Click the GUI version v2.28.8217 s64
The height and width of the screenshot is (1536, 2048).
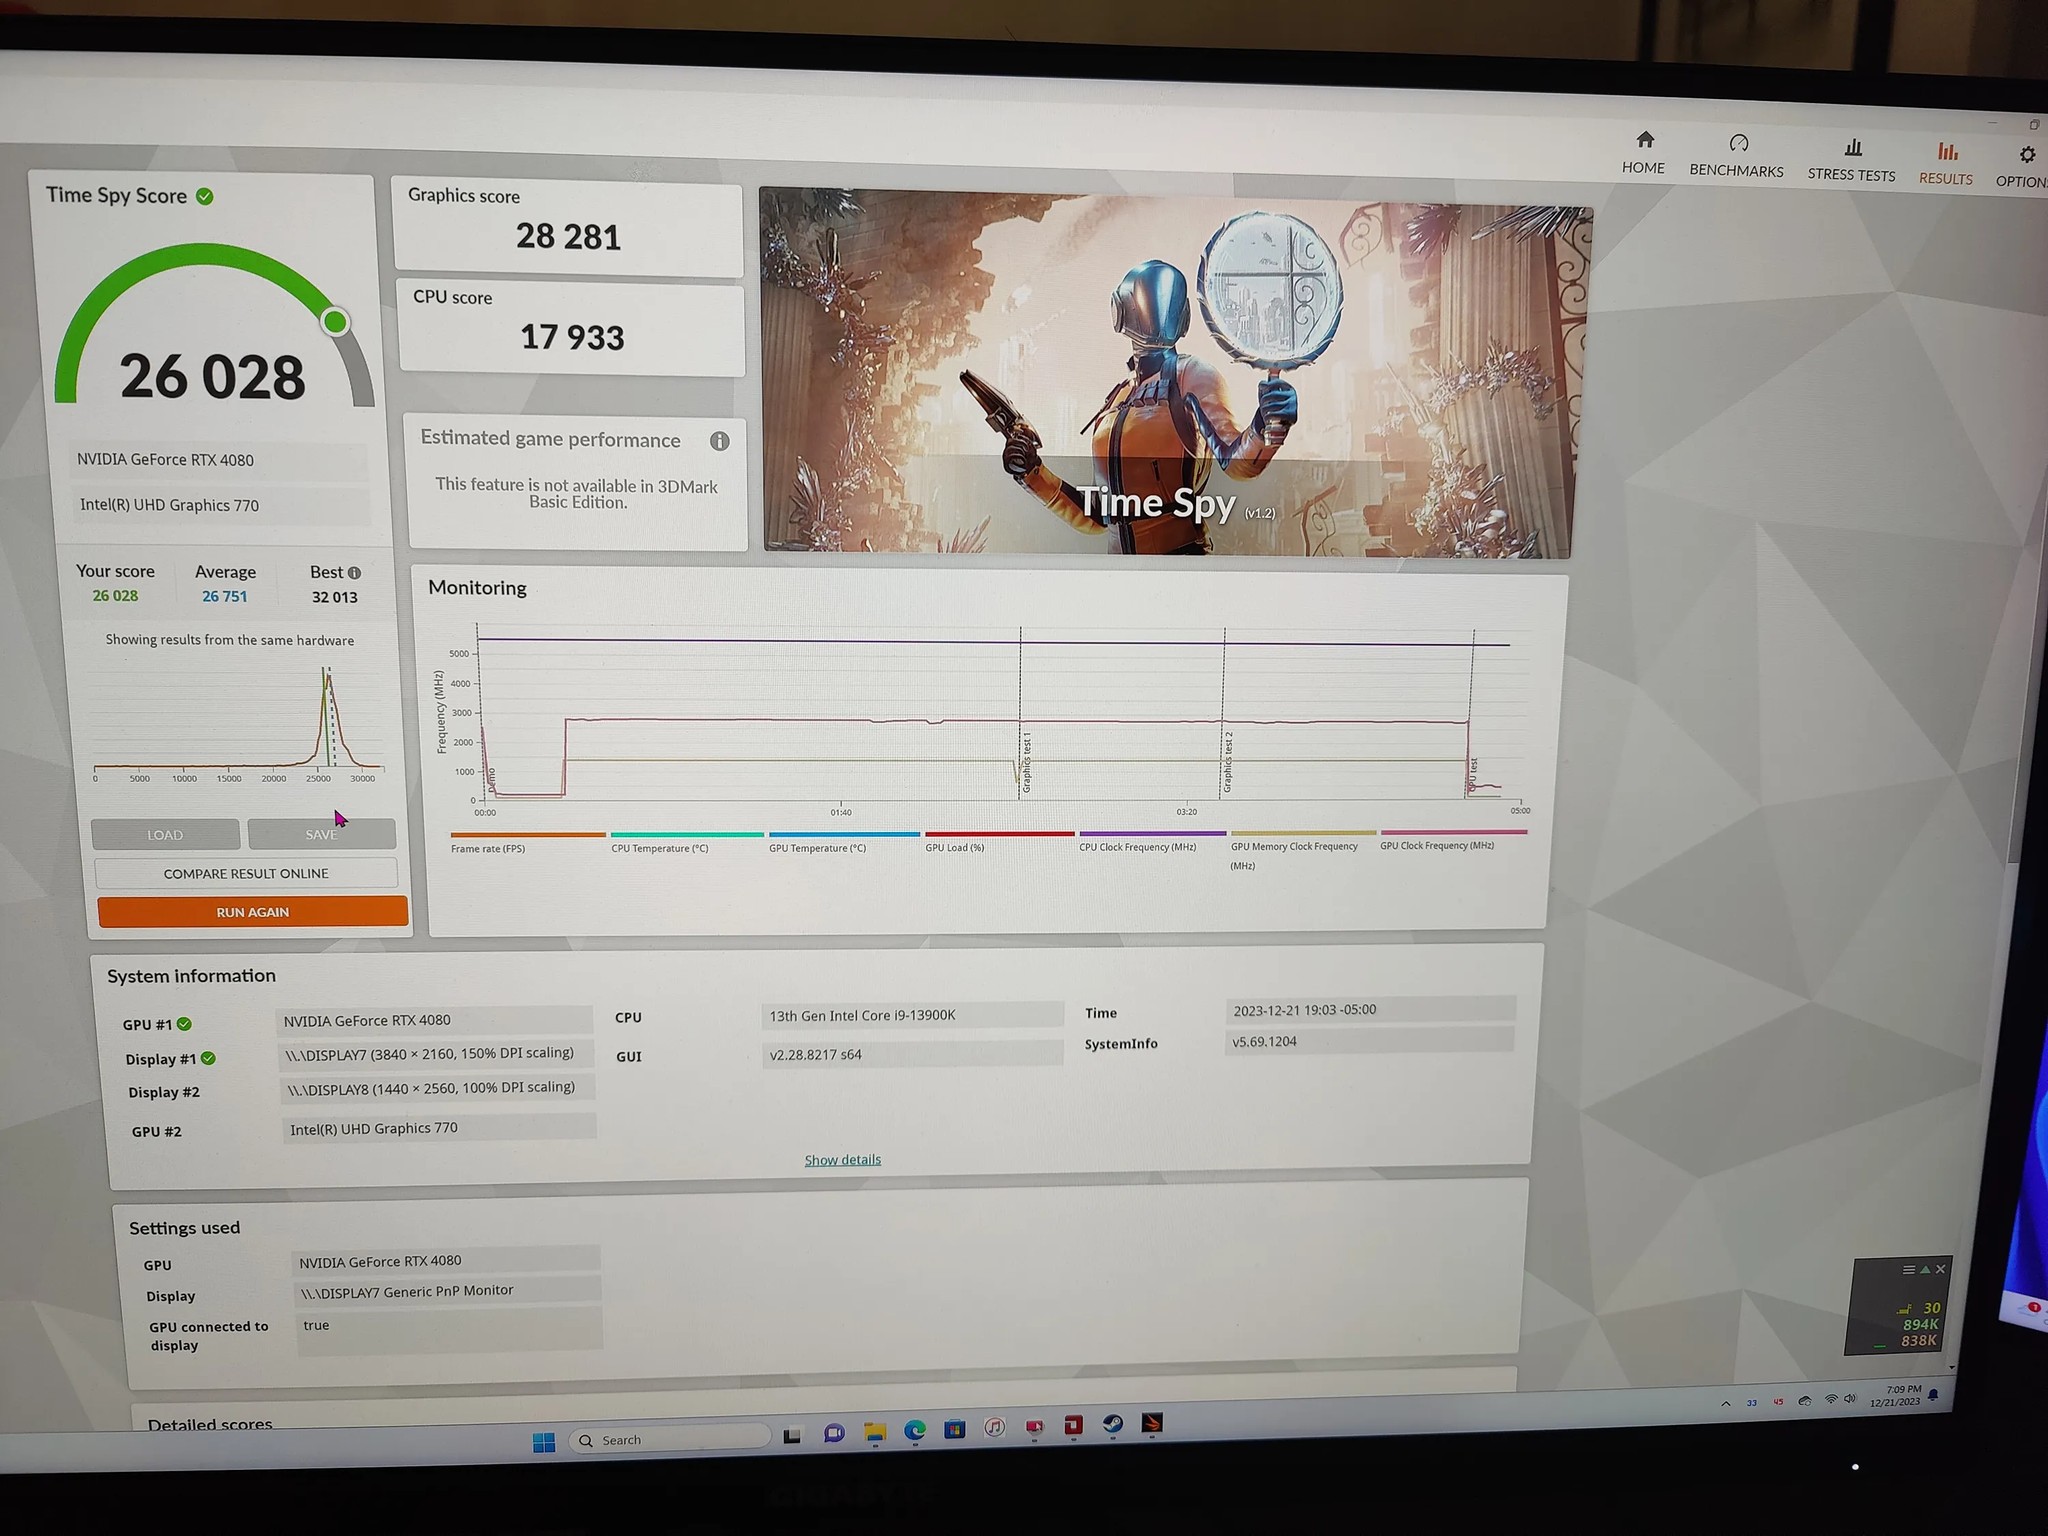[912, 1054]
